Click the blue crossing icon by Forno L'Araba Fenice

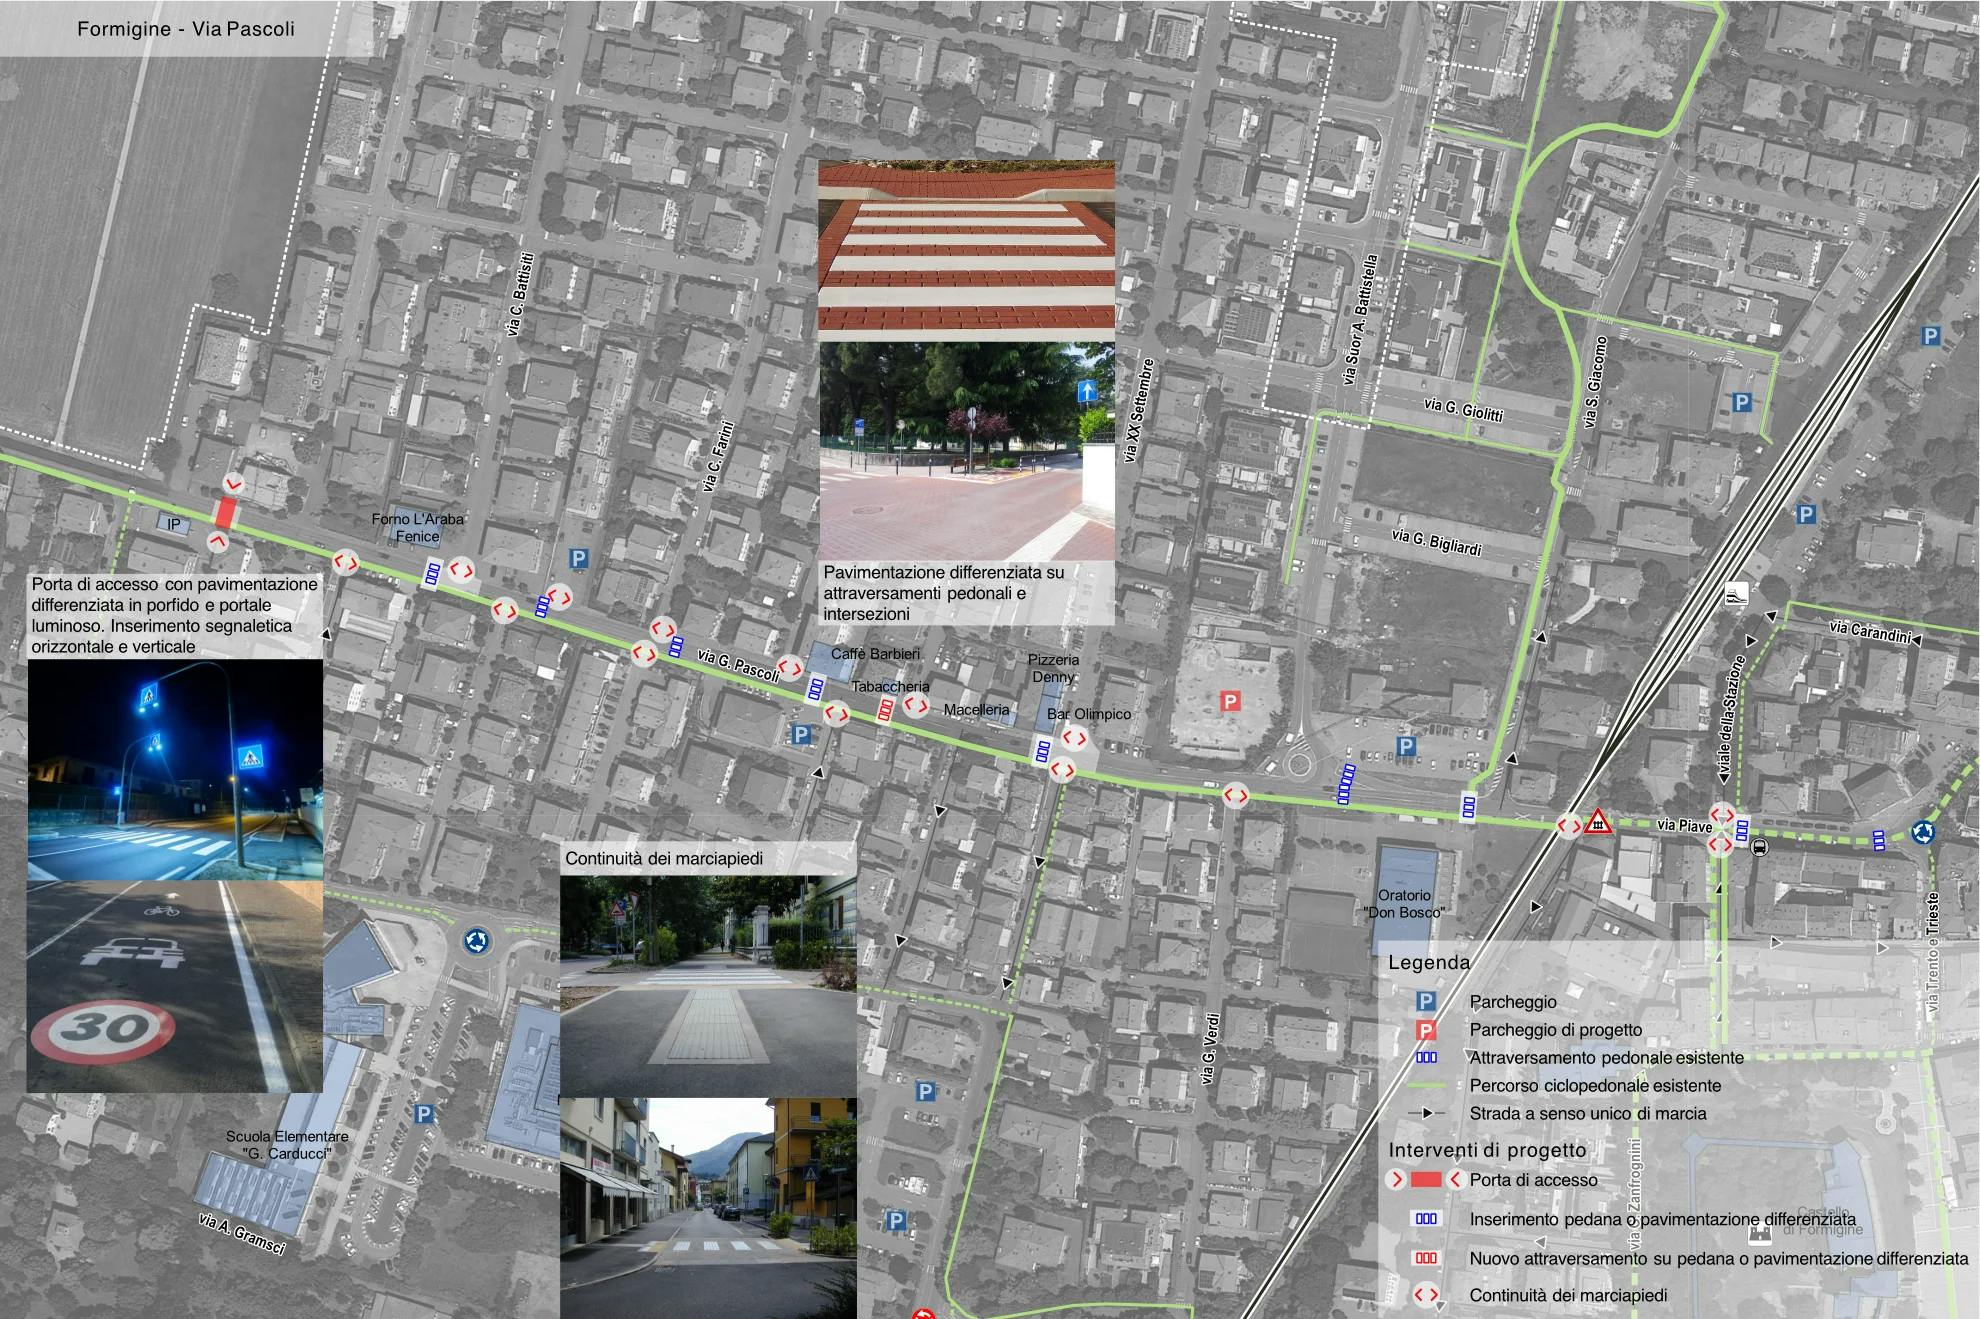coord(433,574)
